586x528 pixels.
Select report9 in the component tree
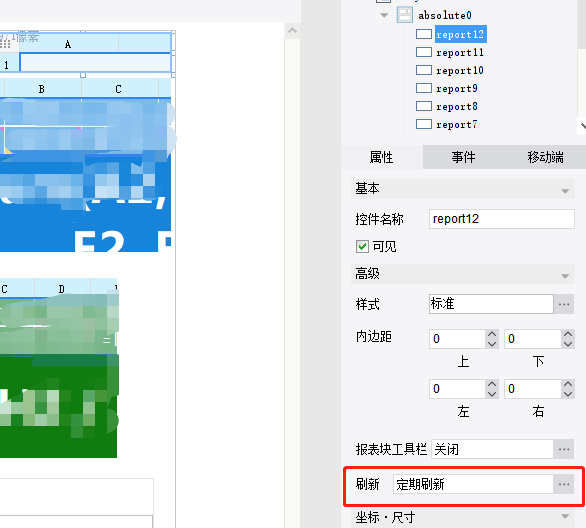click(457, 88)
